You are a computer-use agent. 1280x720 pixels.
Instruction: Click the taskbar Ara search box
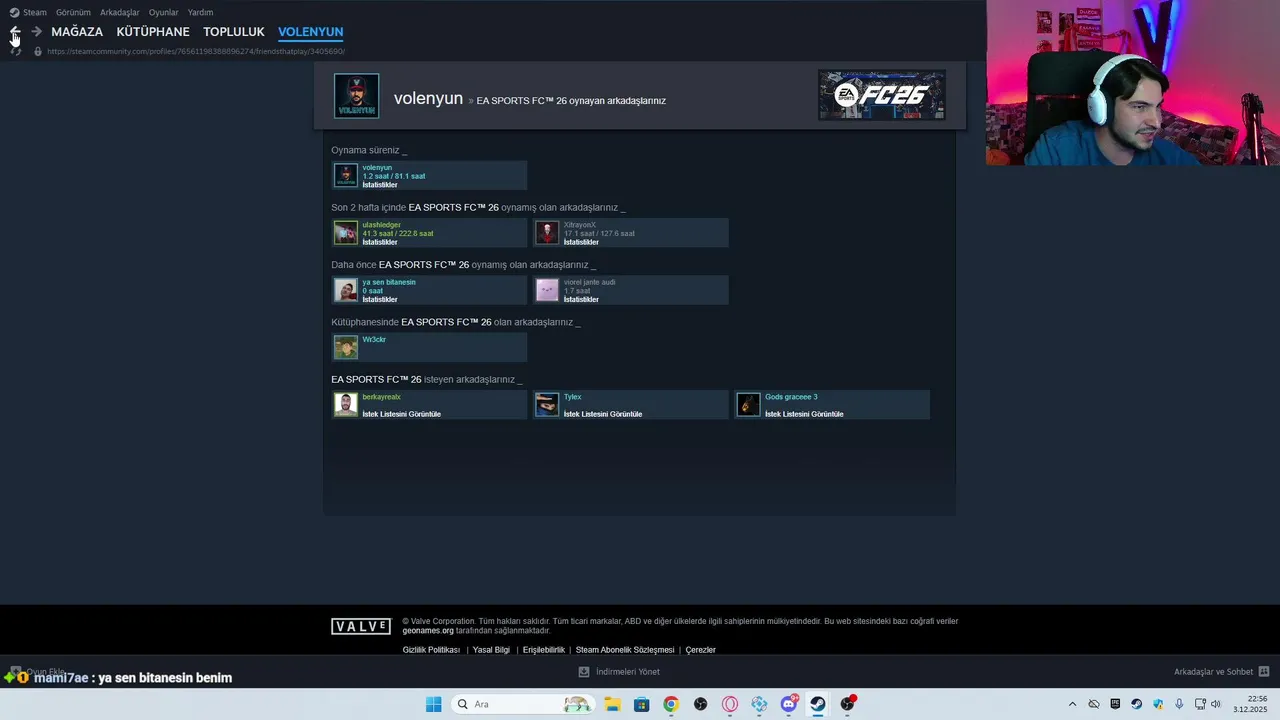click(x=522, y=704)
